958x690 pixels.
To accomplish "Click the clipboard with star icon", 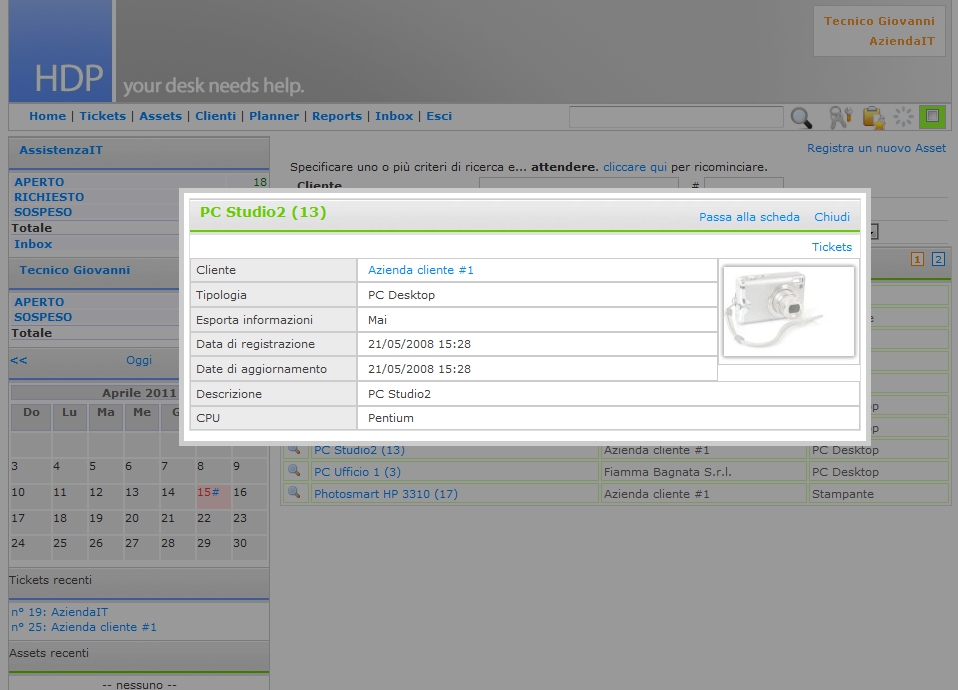I will (x=873, y=117).
